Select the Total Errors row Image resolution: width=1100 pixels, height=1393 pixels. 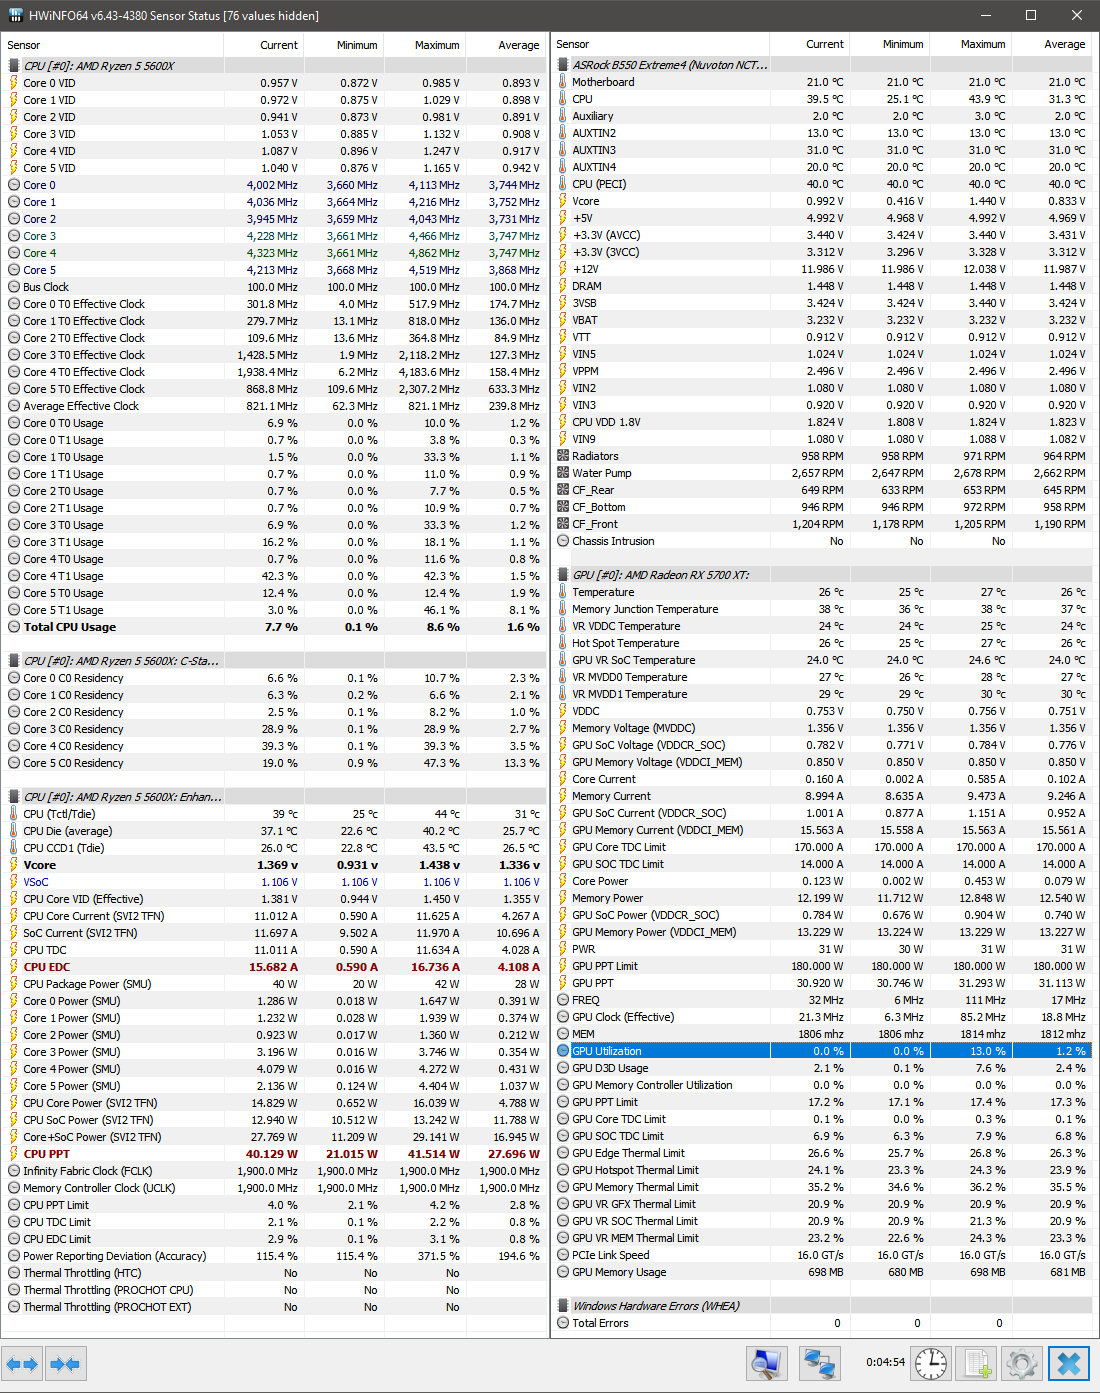[822, 1323]
